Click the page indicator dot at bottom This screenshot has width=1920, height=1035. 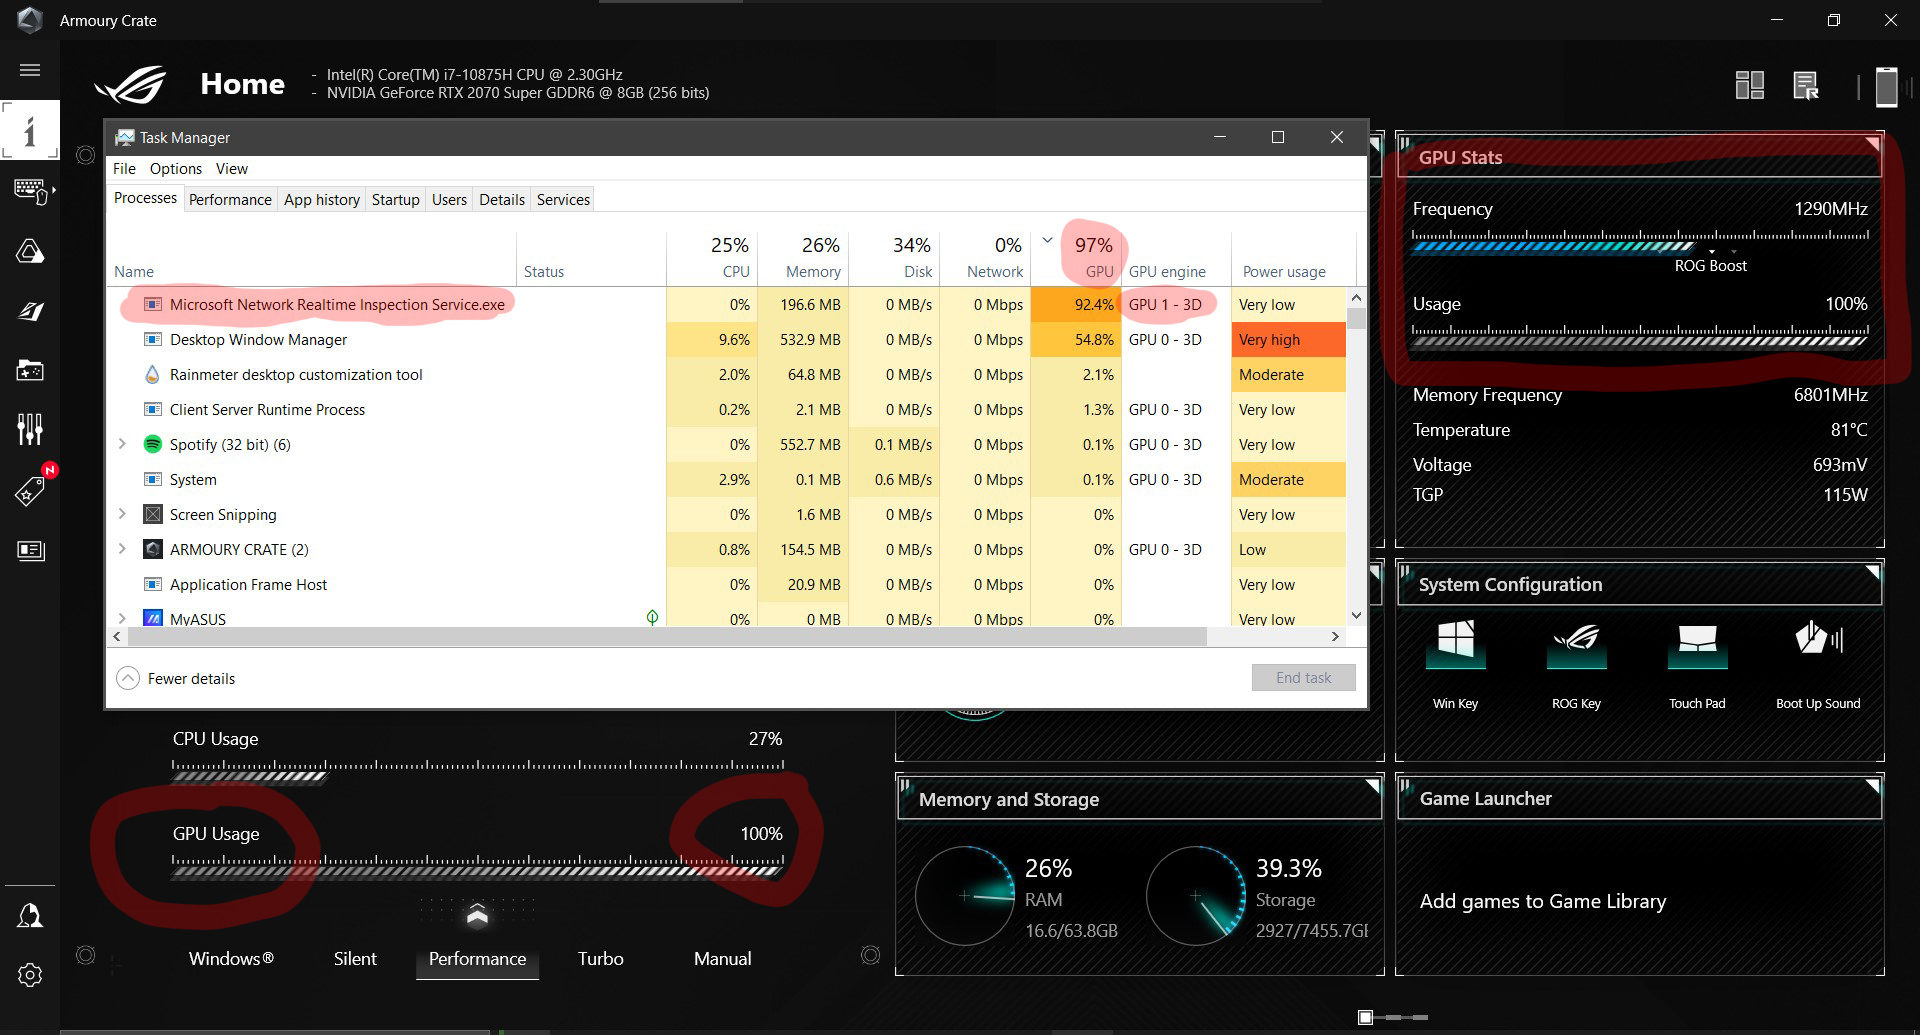pos(1365,1017)
